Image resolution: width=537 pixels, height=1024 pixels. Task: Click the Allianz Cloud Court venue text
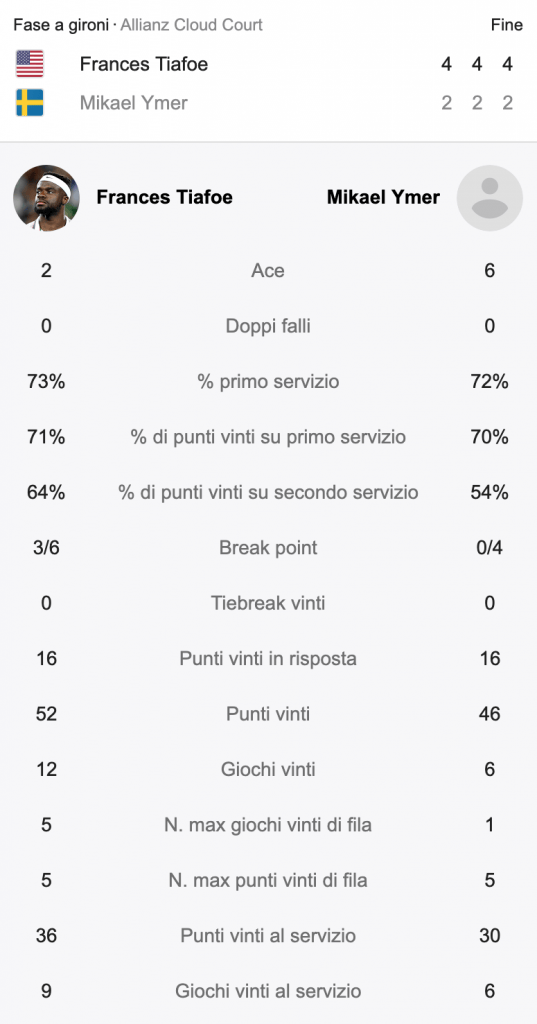(191, 25)
